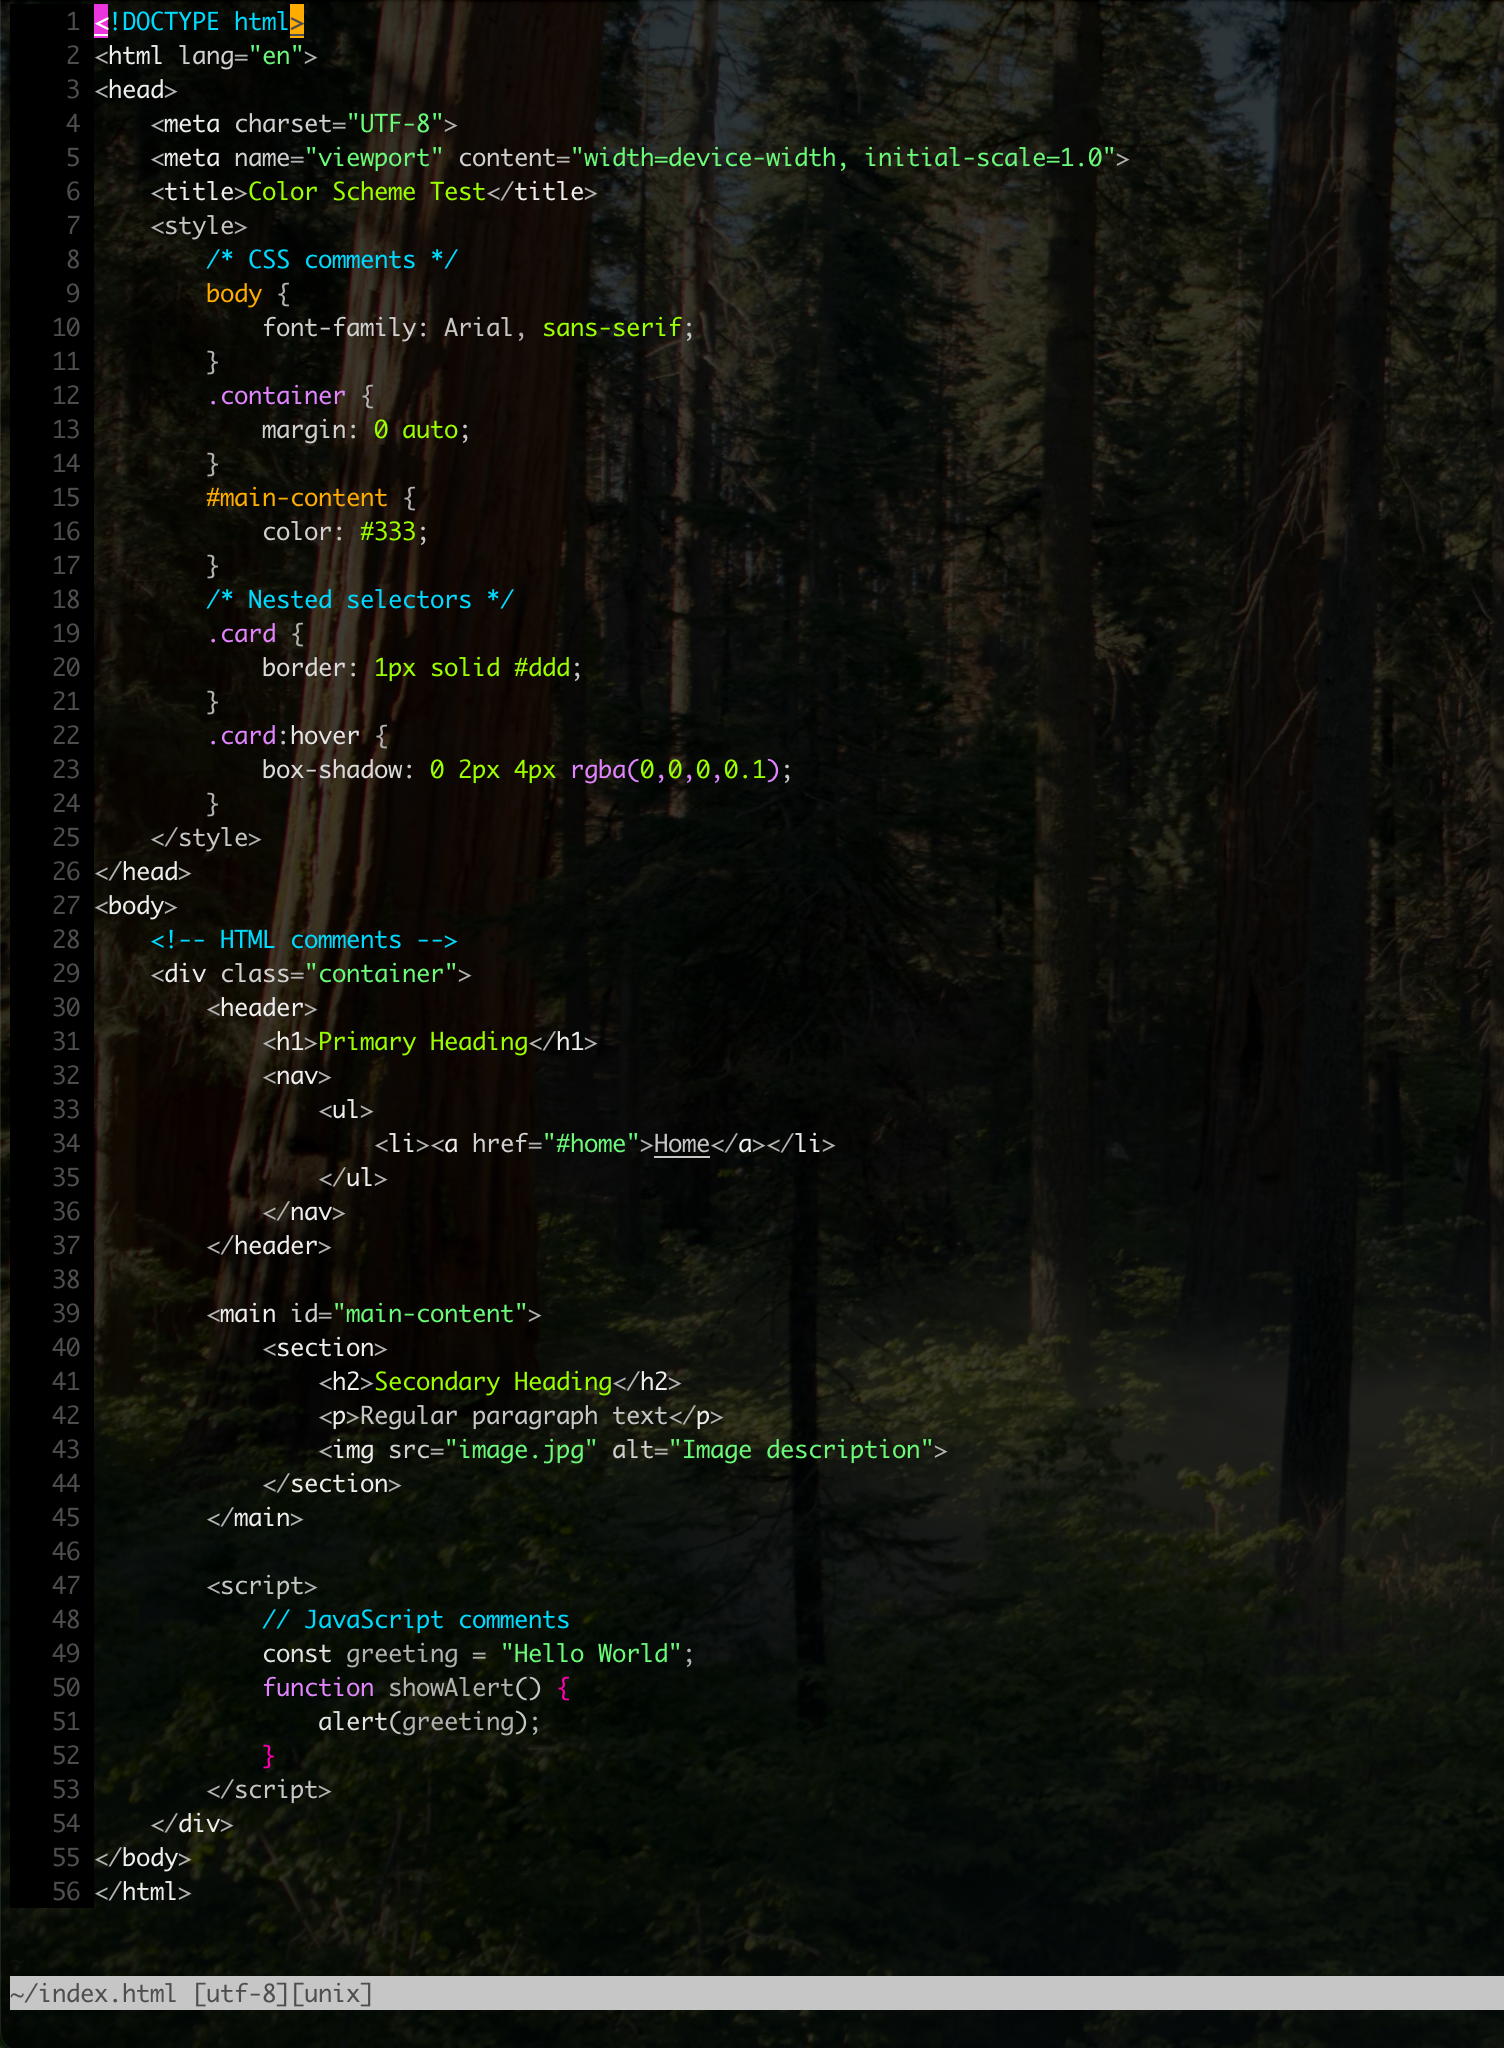Screen dimensions: 1504x2048
Task: Click the .container selector on line 12
Action: point(276,395)
